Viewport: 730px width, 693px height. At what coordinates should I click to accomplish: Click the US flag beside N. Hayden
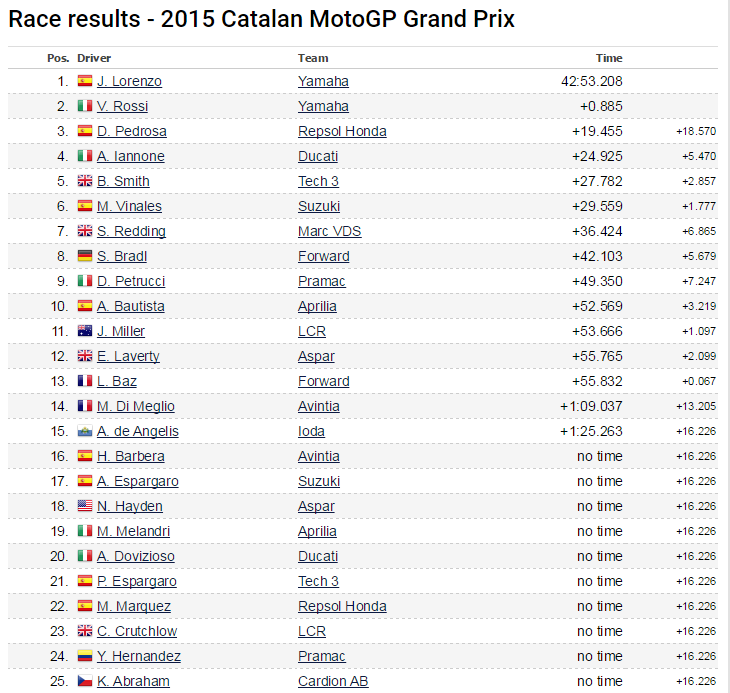tap(85, 506)
